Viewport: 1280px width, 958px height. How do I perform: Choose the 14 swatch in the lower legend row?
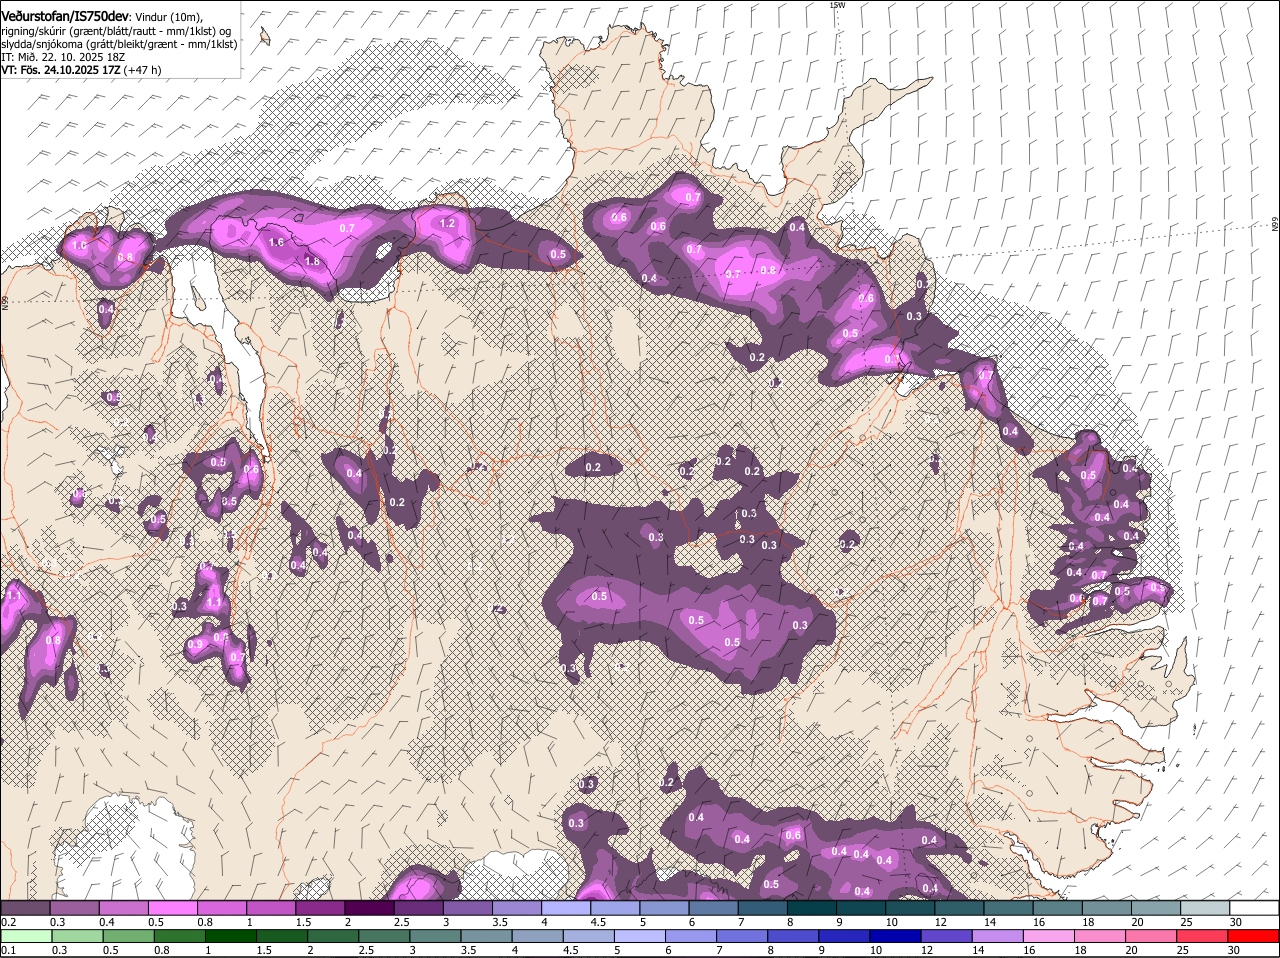coord(998,936)
